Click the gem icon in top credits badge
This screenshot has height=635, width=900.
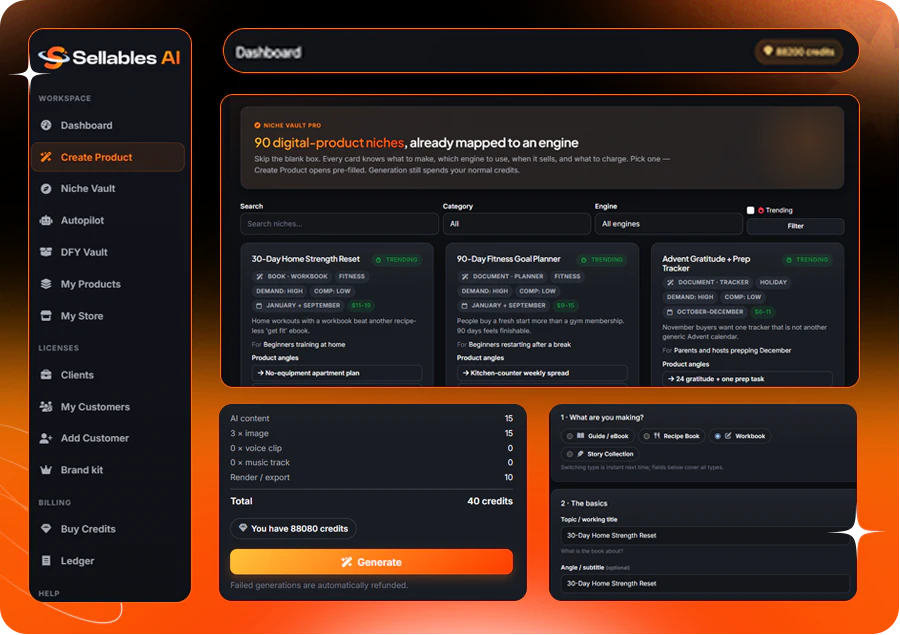tap(768, 51)
